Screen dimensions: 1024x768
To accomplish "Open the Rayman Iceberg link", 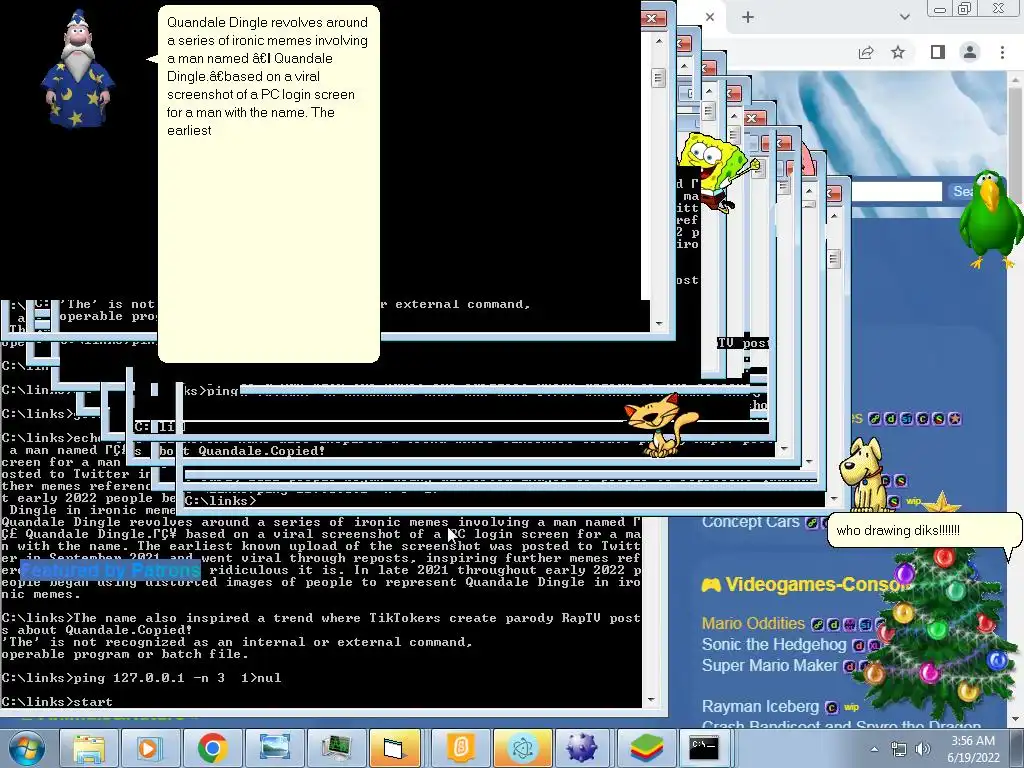I will tap(760, 707).
